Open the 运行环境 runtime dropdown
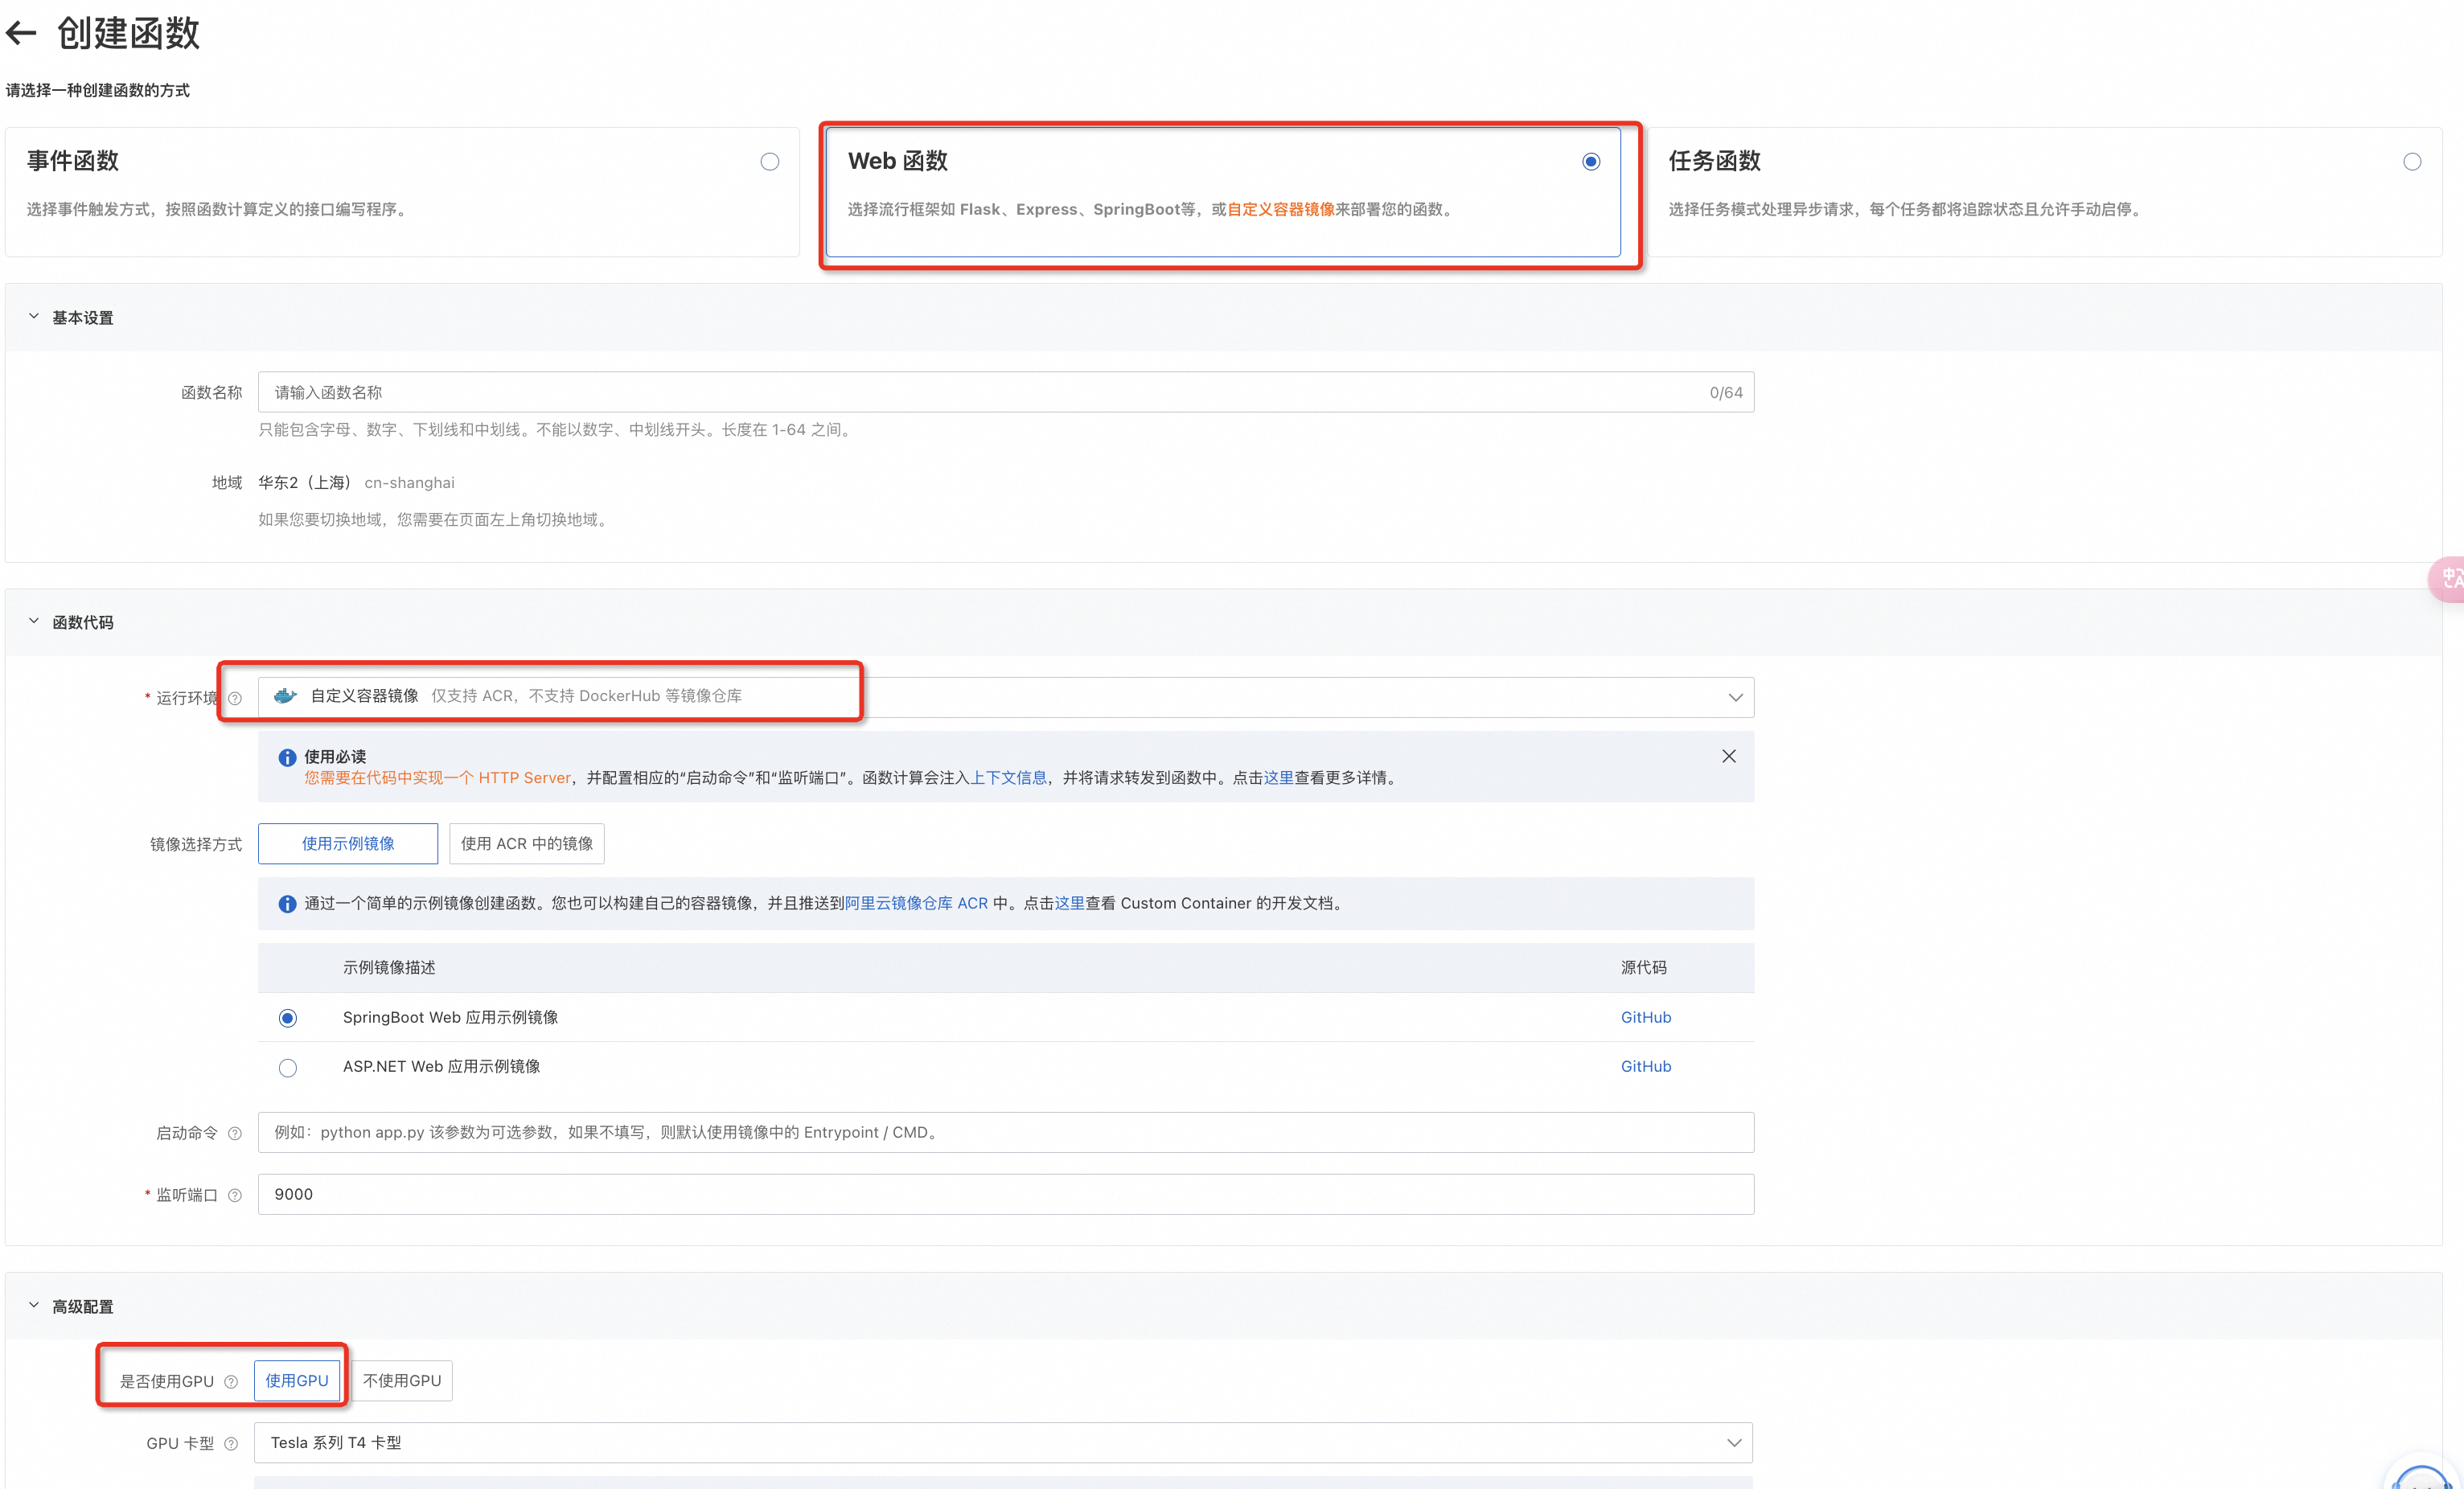The height and width of the screenshot is (1489, 2464). (x=1006, y=697)
